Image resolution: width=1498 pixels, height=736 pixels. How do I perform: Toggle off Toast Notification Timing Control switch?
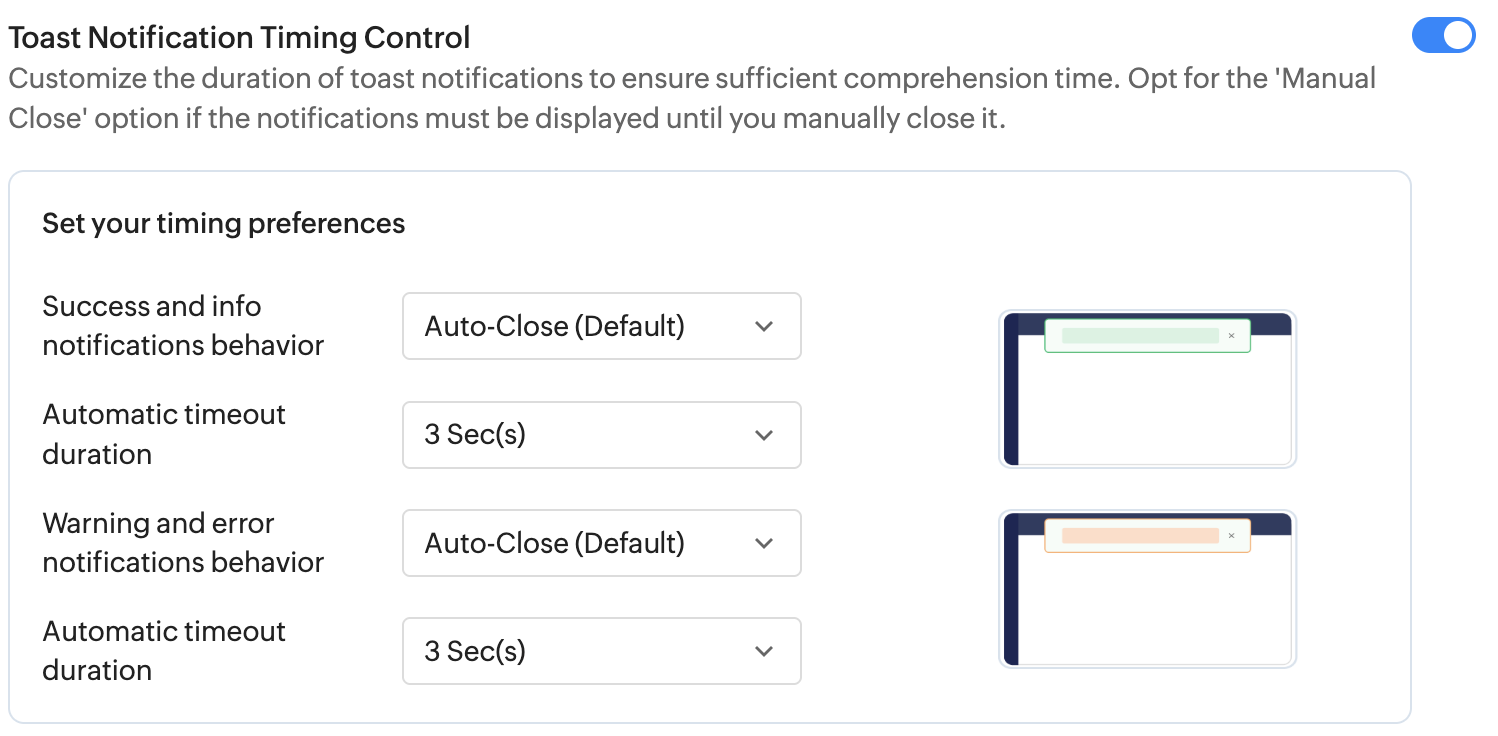pos(1443,36)
